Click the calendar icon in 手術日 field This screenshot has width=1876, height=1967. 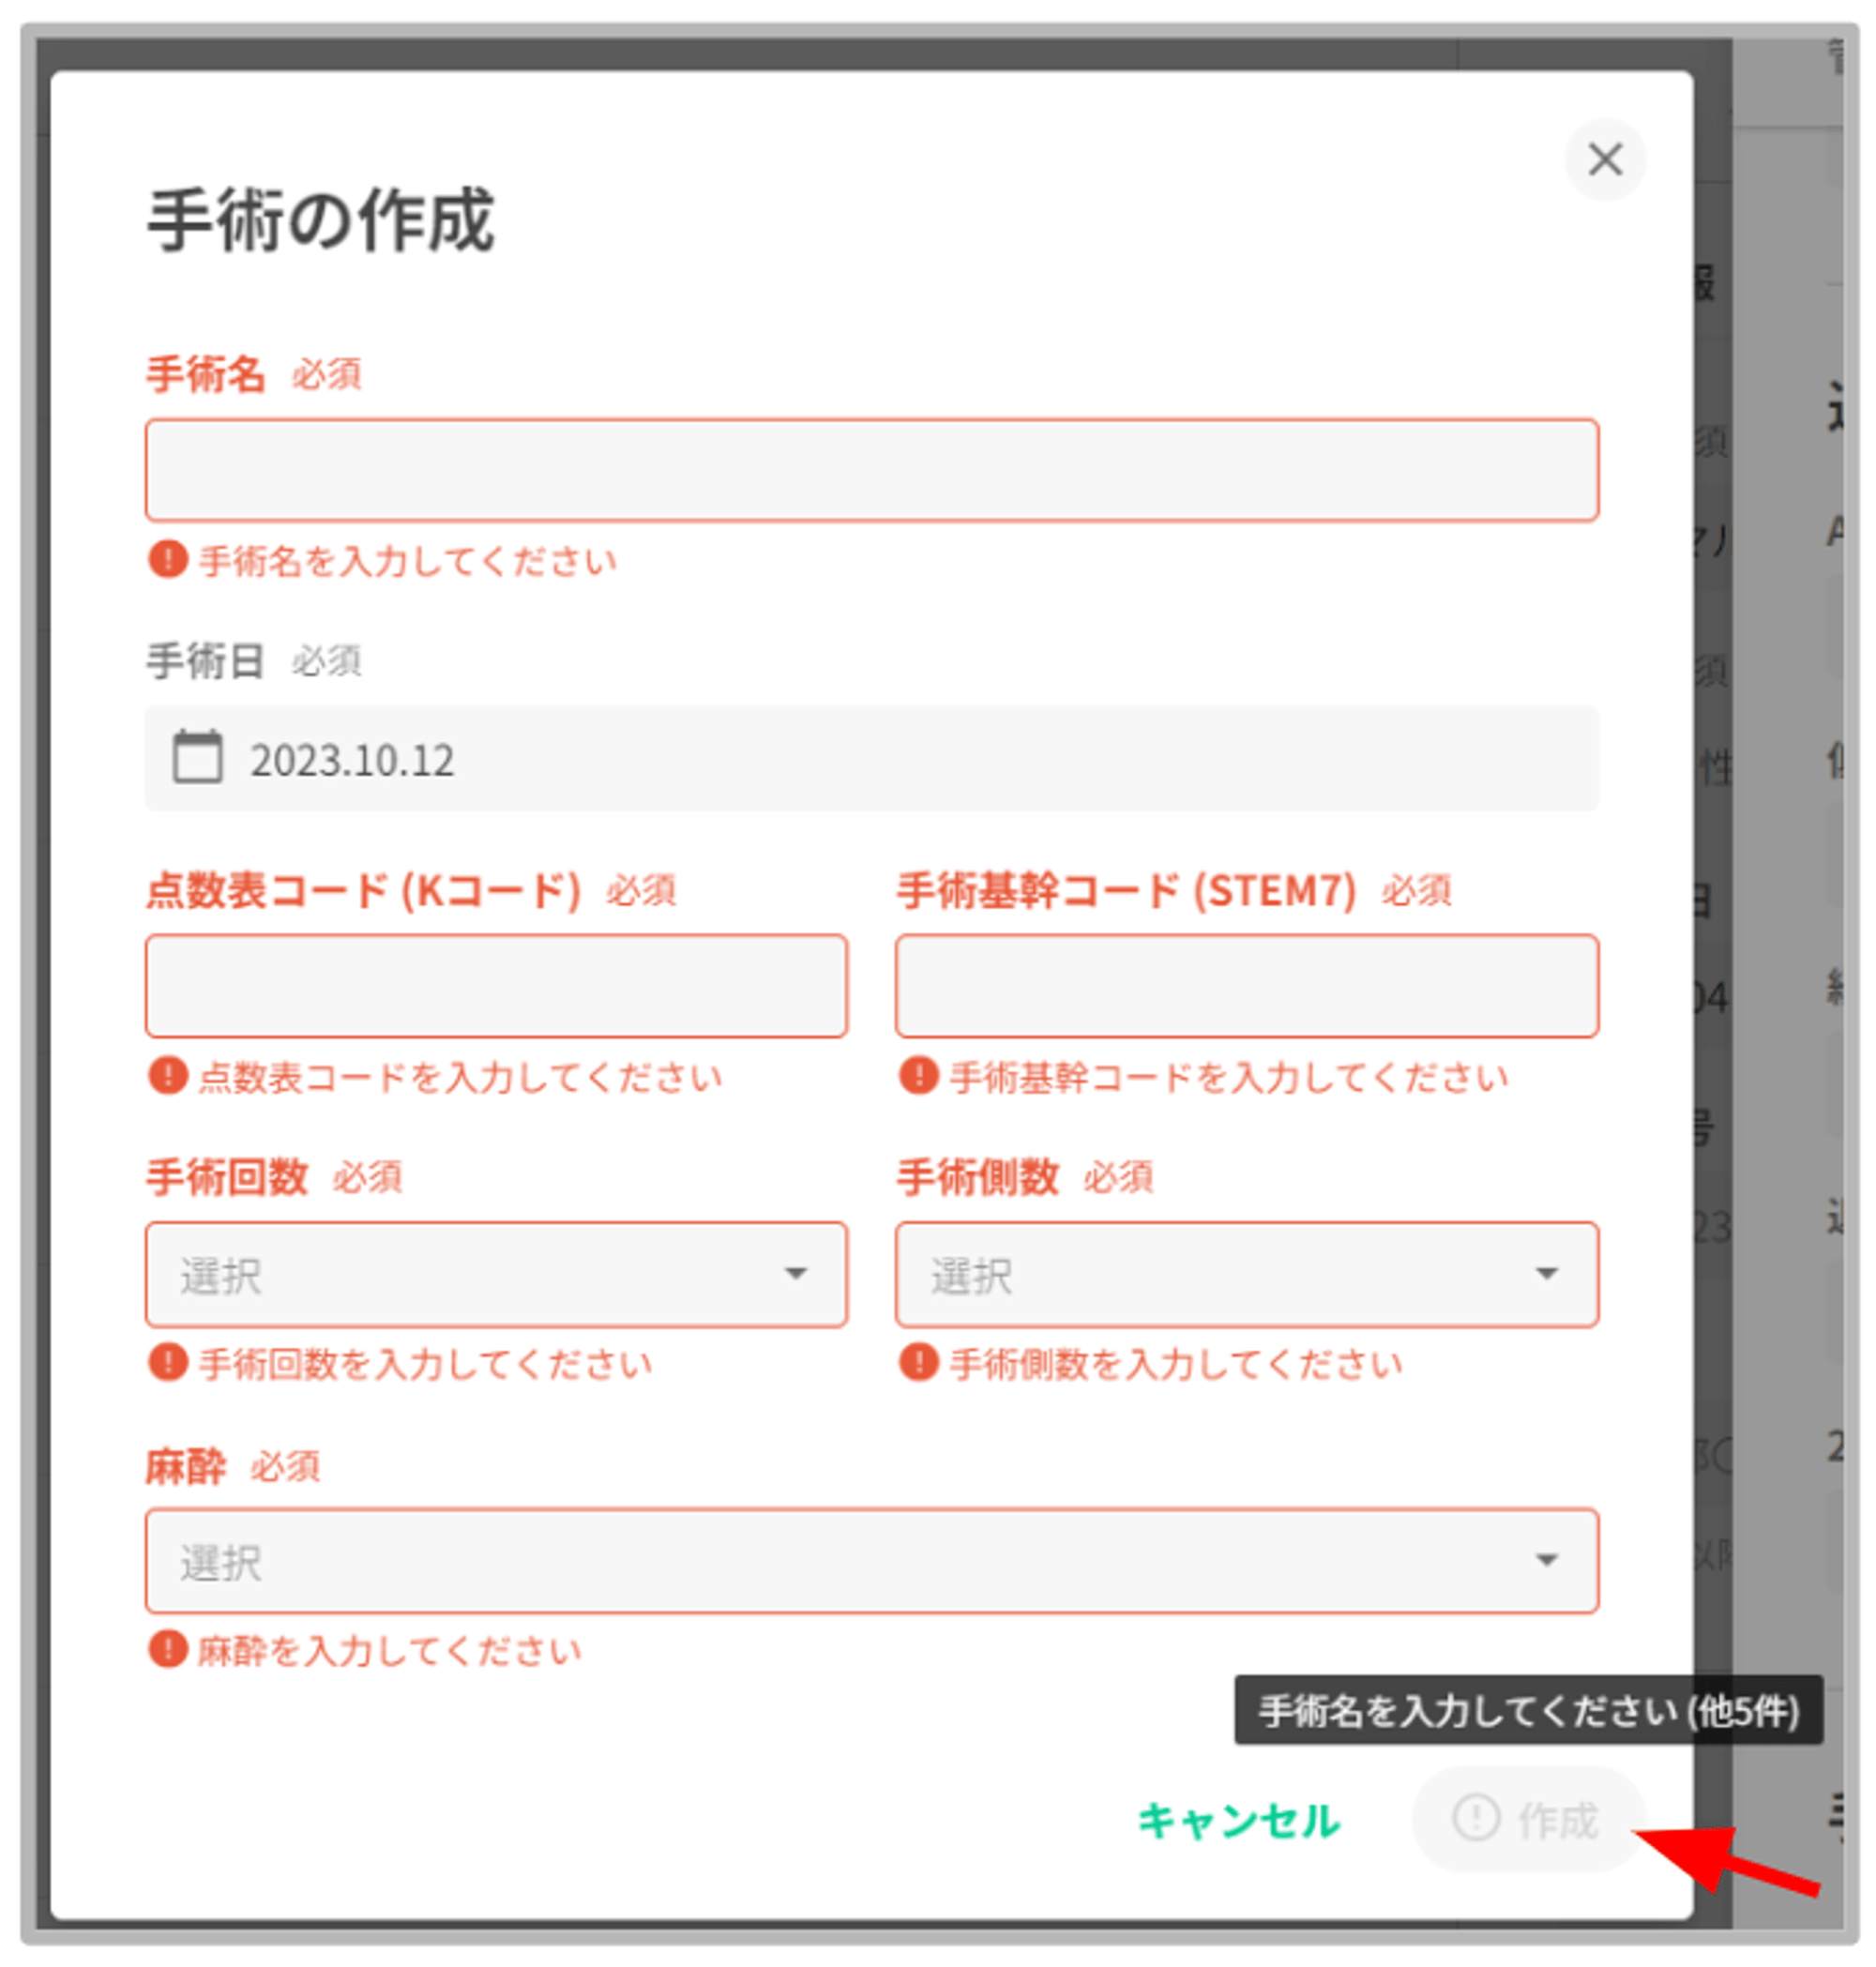pos(197,757)
